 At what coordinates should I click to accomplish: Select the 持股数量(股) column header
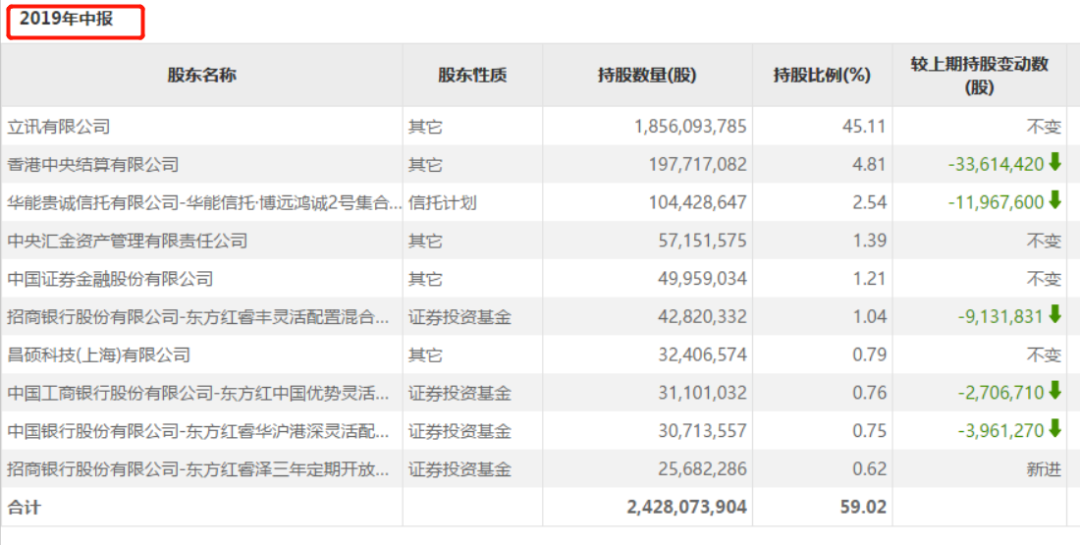coord(647,75)
